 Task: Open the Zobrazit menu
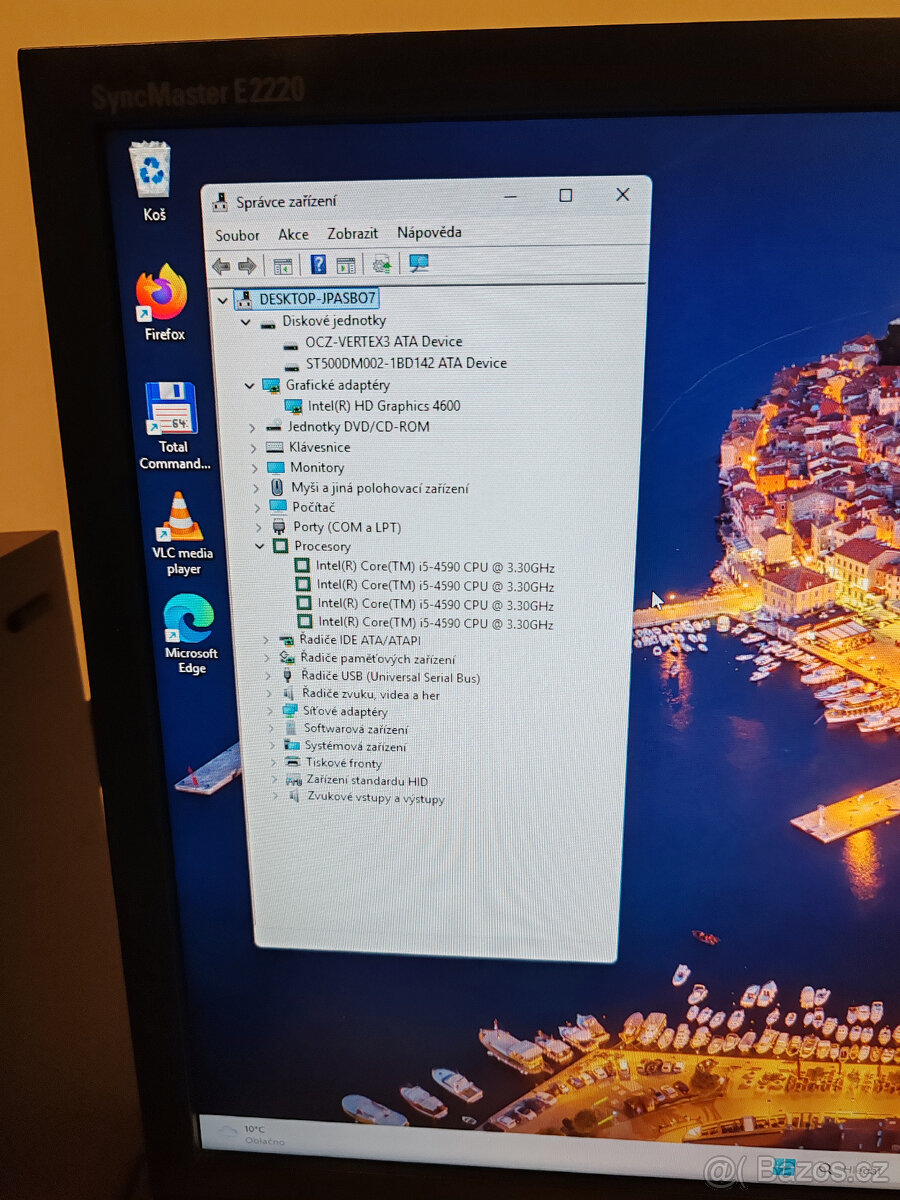click(x=352, y=233)
